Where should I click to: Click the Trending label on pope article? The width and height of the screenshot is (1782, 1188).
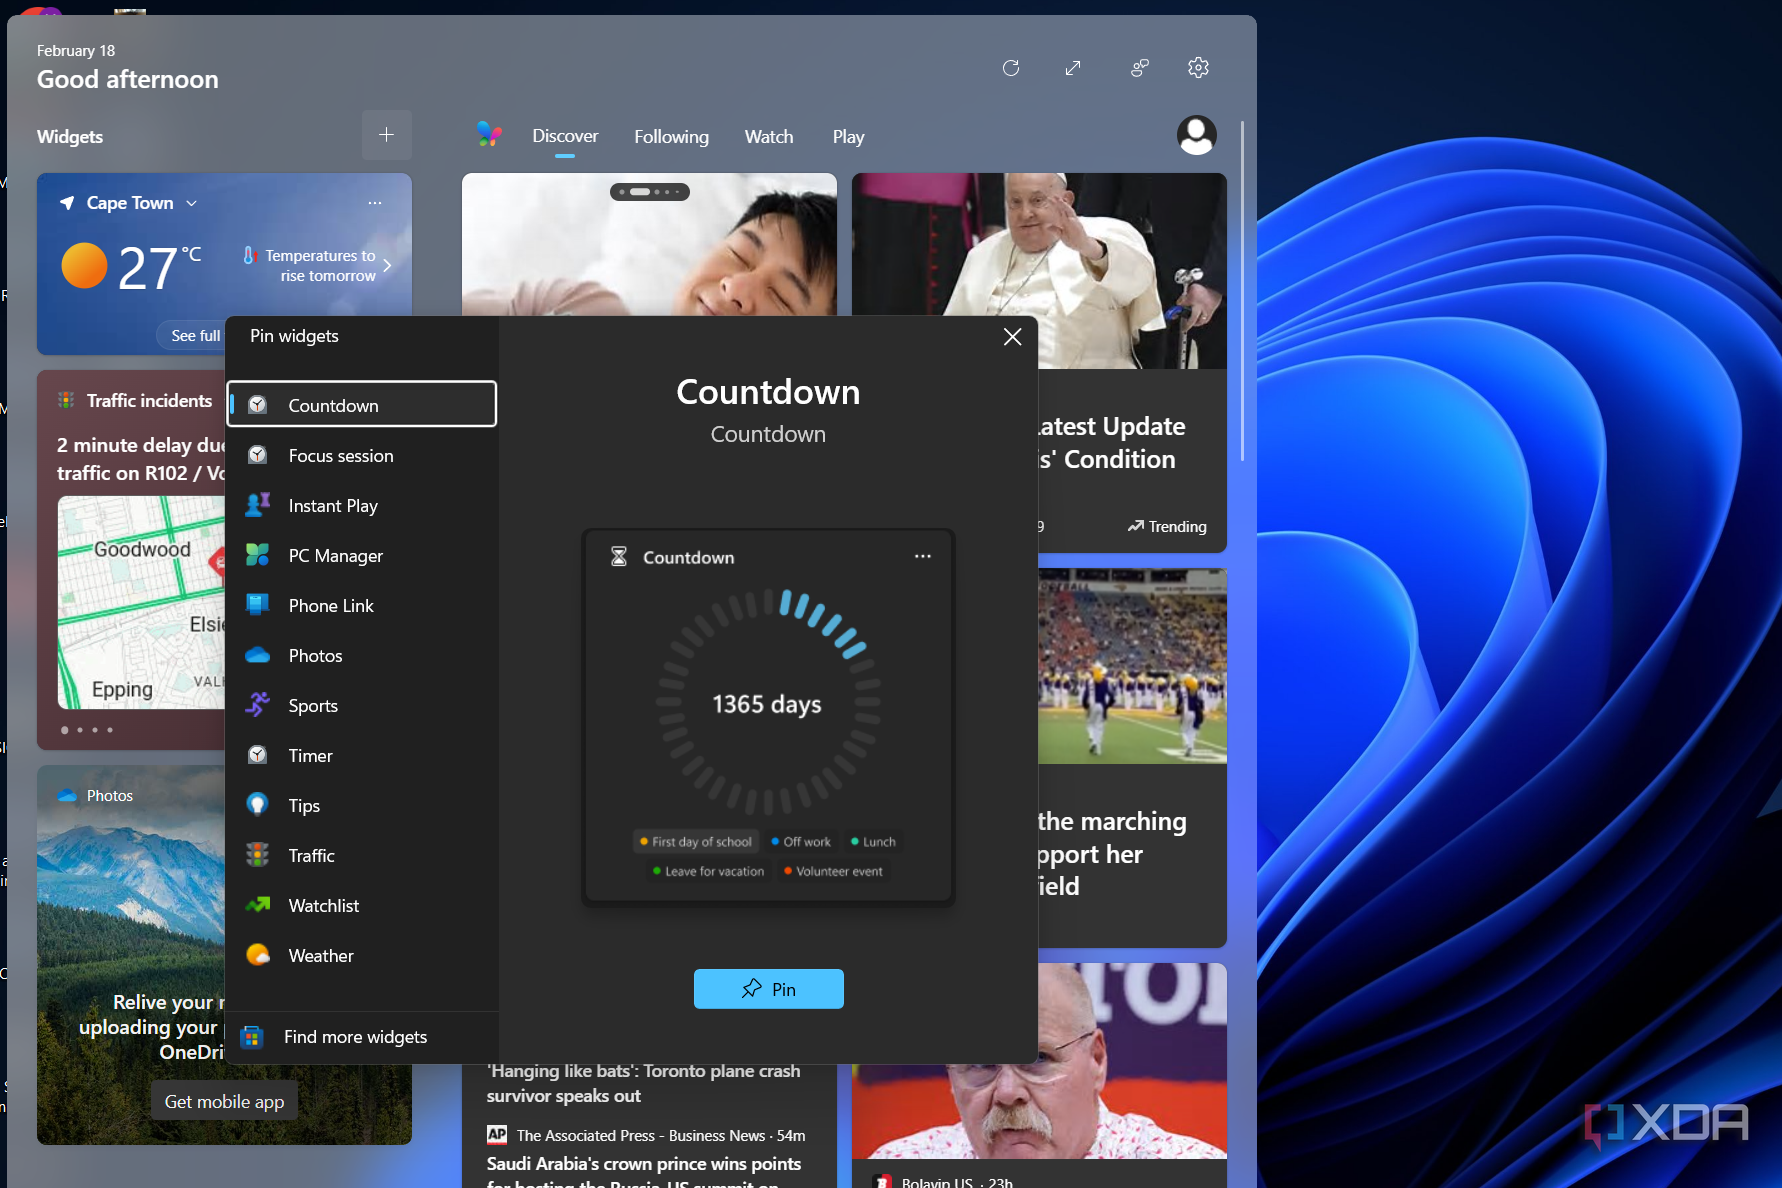click(x=1167, y=527)
